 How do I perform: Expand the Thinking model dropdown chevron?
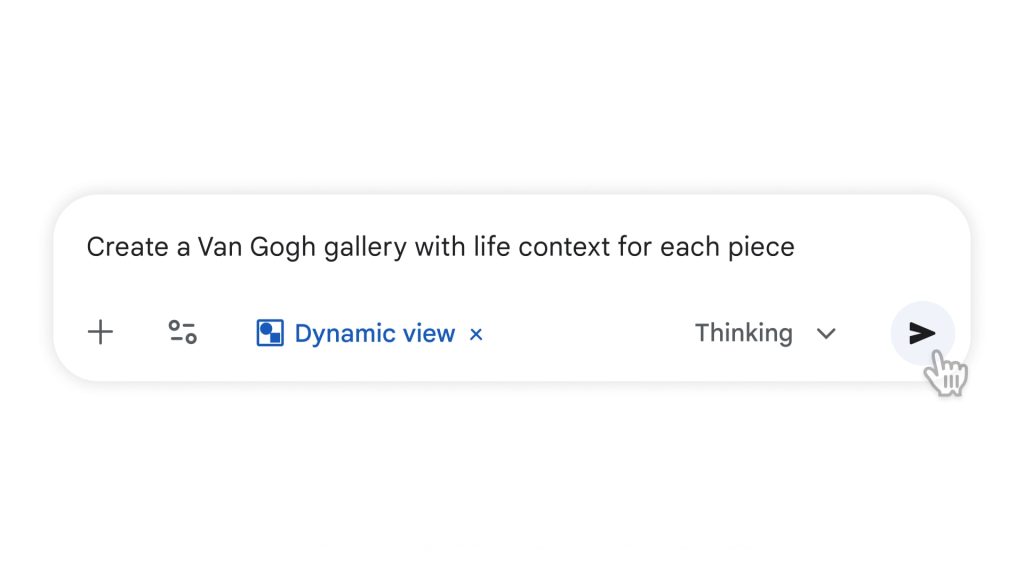826,334
